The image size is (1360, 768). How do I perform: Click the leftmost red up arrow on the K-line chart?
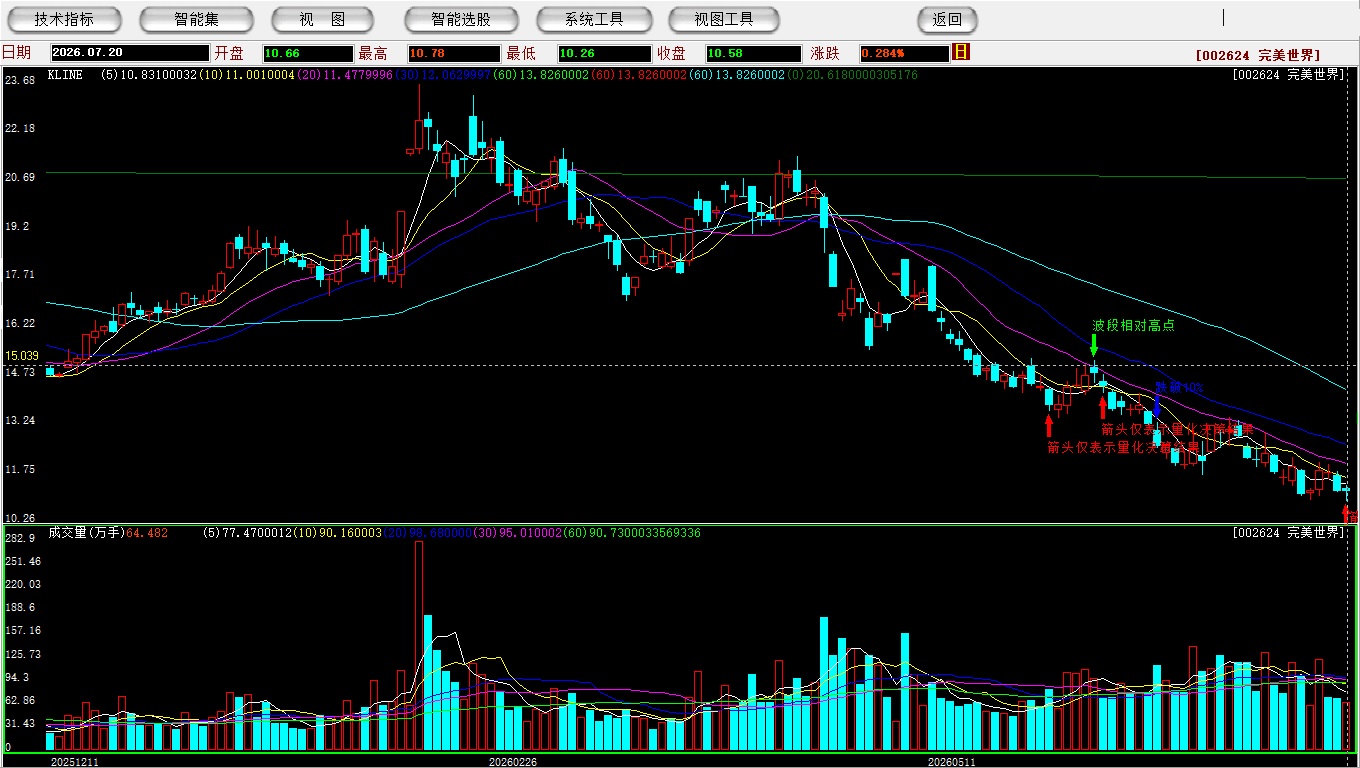1048,425
